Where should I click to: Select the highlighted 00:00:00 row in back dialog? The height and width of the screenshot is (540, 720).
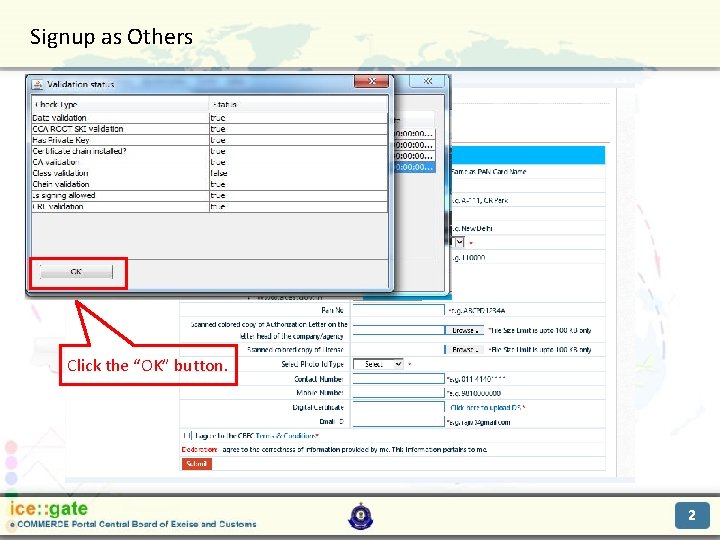click(x=414, y=167)
